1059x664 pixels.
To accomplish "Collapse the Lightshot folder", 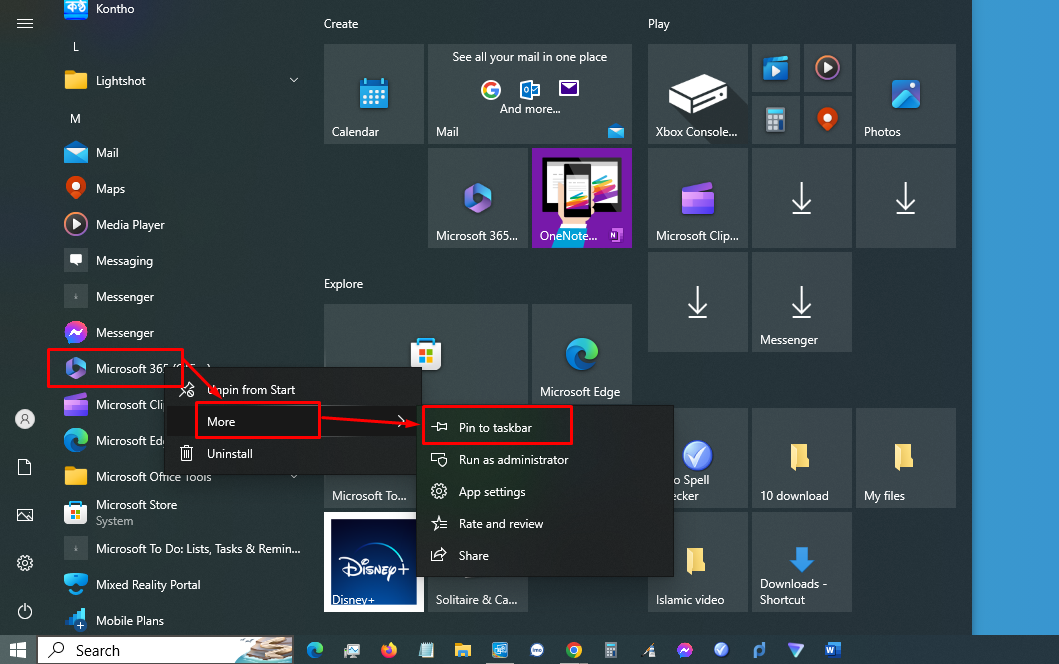I will point(293,80).
